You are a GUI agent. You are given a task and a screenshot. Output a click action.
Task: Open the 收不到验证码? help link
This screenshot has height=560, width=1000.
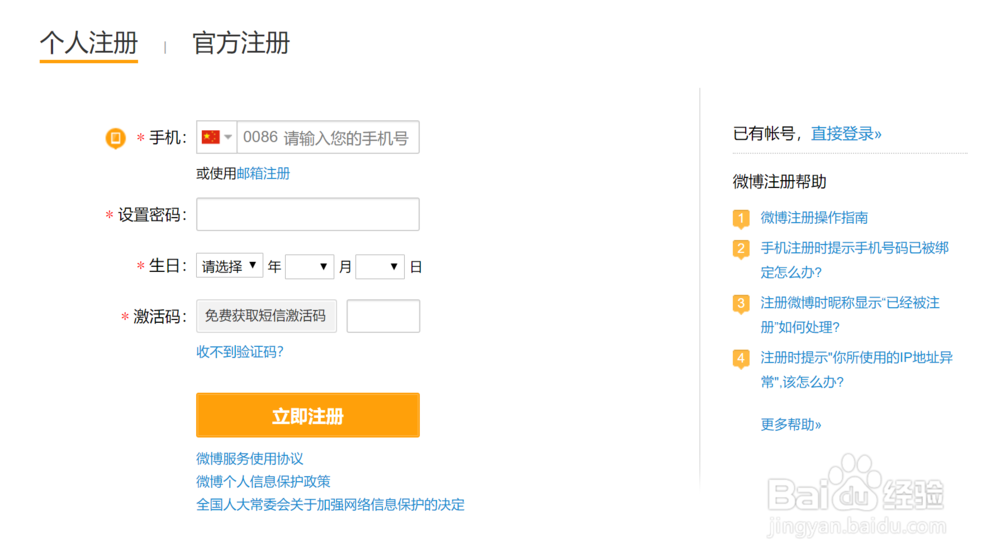(x=240, y=352)
